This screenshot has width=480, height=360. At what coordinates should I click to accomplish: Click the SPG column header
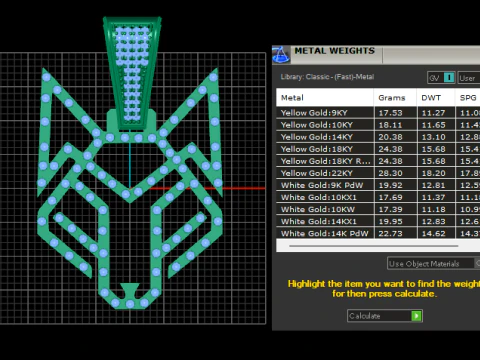468,98
